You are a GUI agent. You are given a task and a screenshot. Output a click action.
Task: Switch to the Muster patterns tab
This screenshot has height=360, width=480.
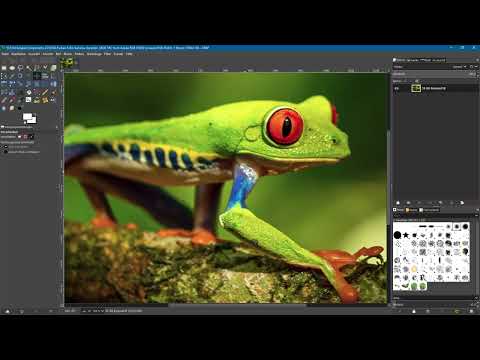411,210
